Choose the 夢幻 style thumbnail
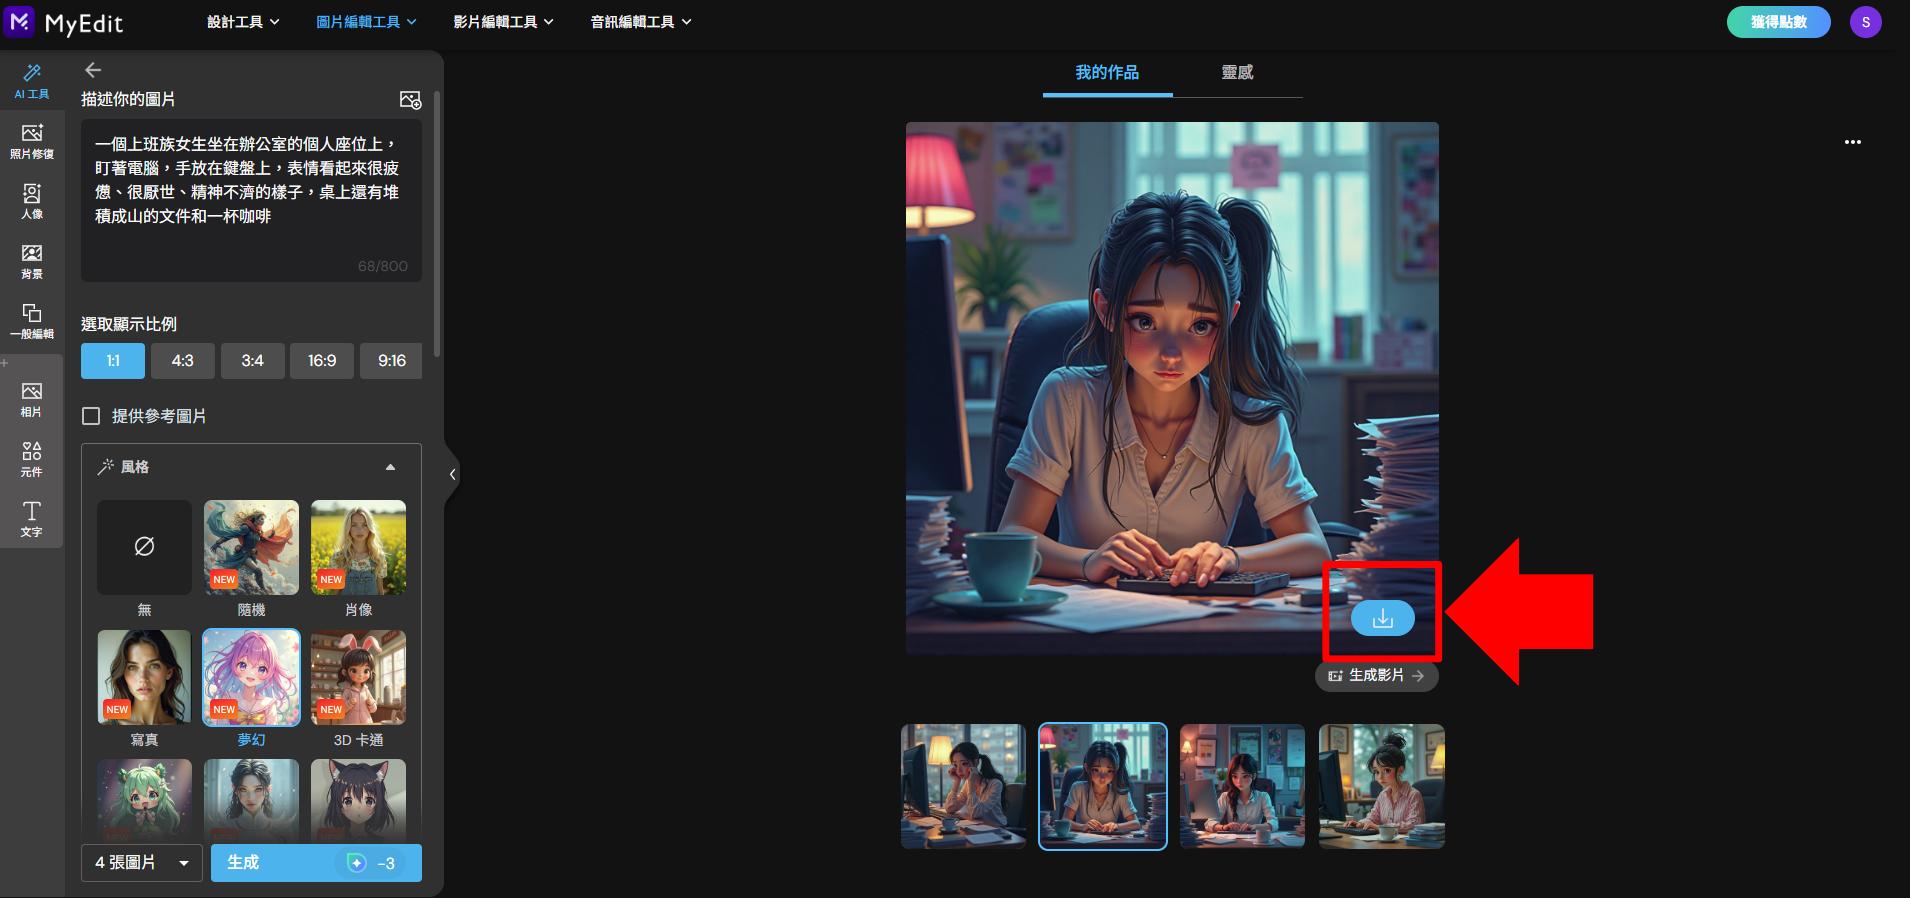The image size is (1910, 898). pos(251,678)
